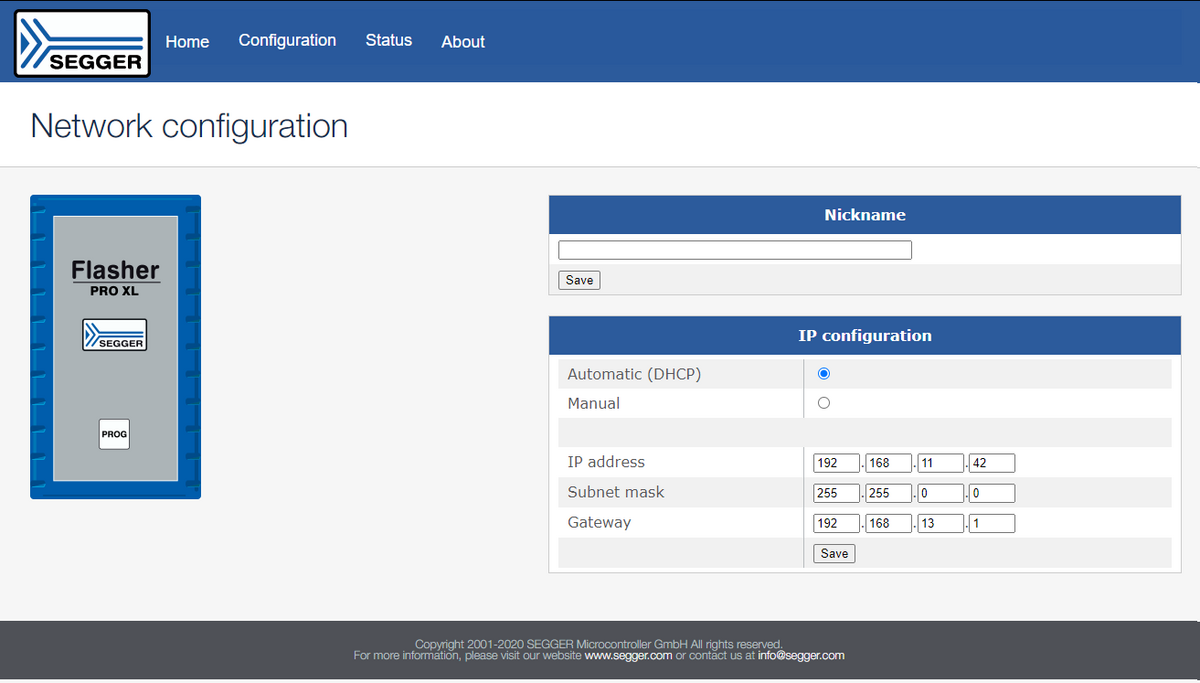1200x683 pixels.
Task: Click the last octet of Gateway field
Action: (x=992, y=523)
